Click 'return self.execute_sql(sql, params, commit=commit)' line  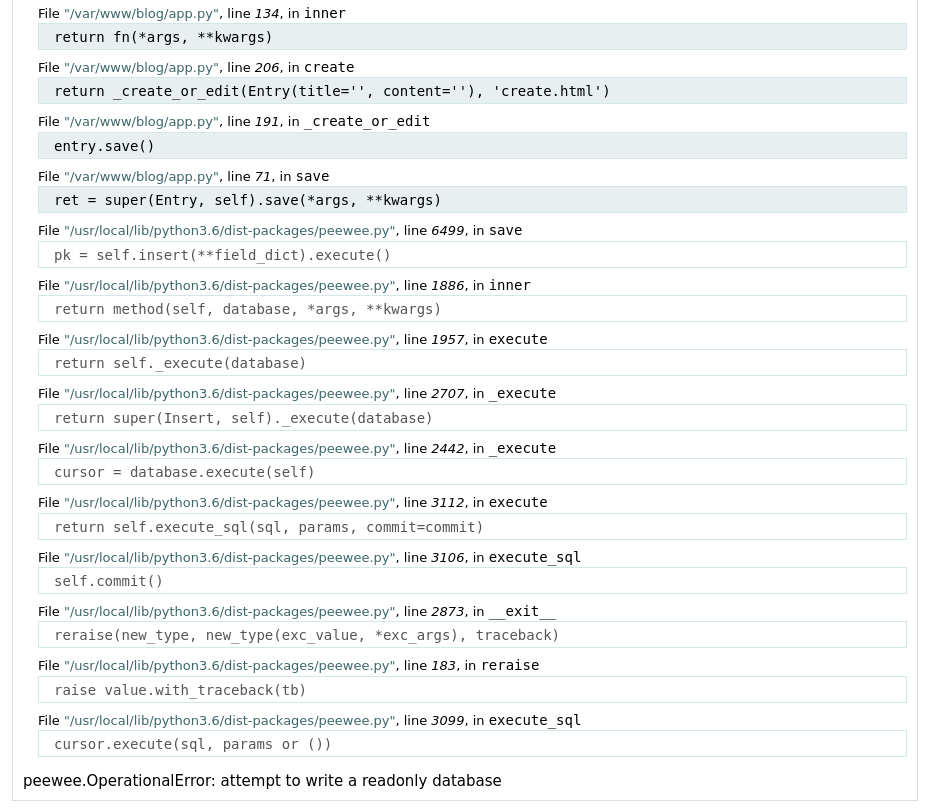point(472,527)
